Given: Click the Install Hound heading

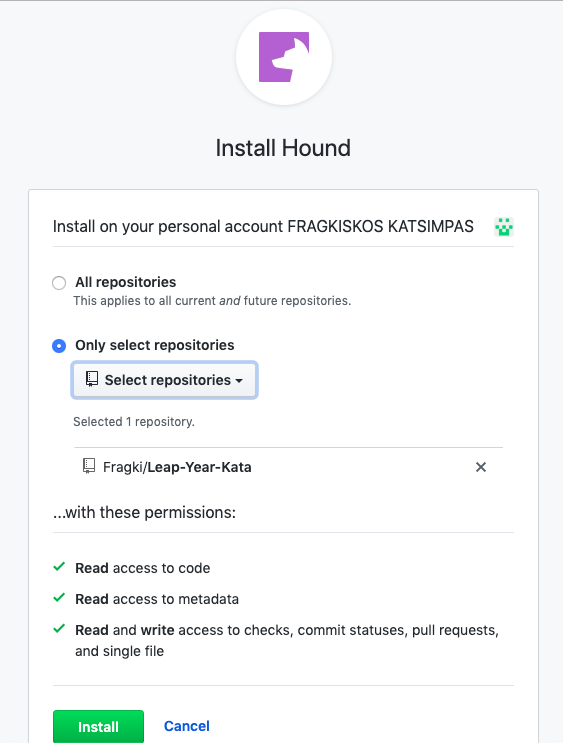Looking at the screenshot, I should click(283, 148).
